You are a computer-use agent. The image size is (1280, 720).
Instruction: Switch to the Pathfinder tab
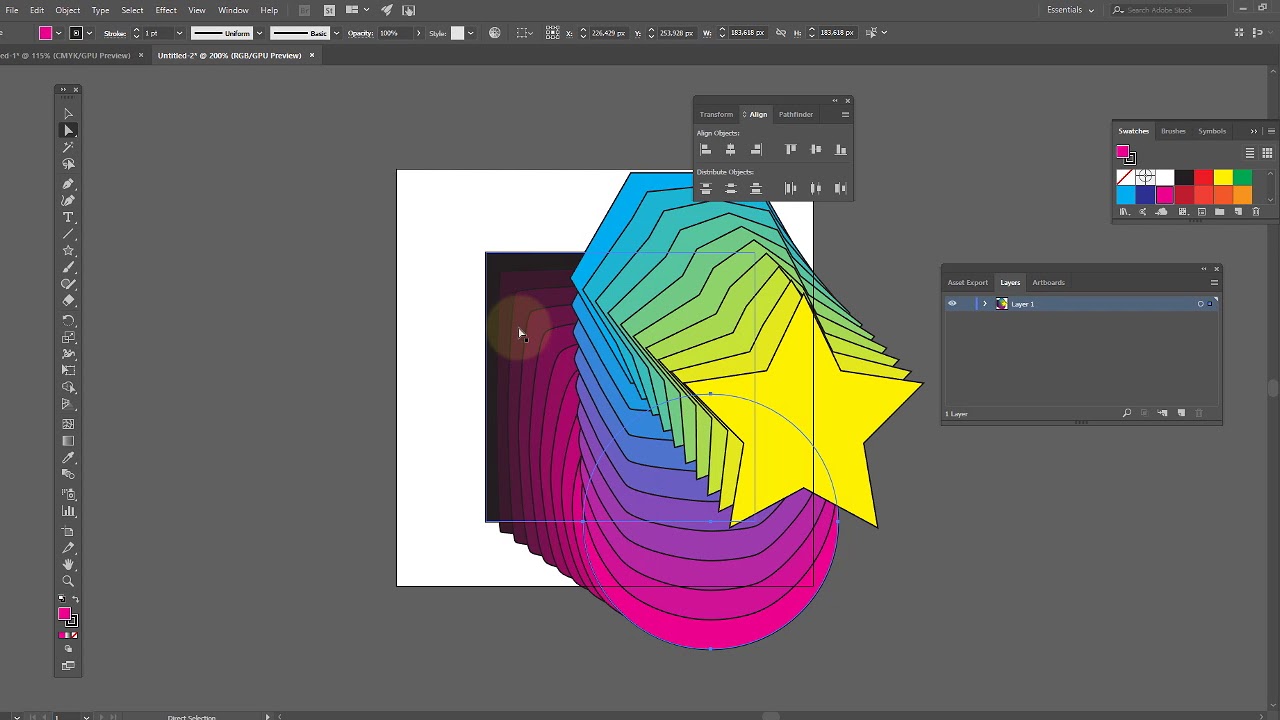pos(796,114)
